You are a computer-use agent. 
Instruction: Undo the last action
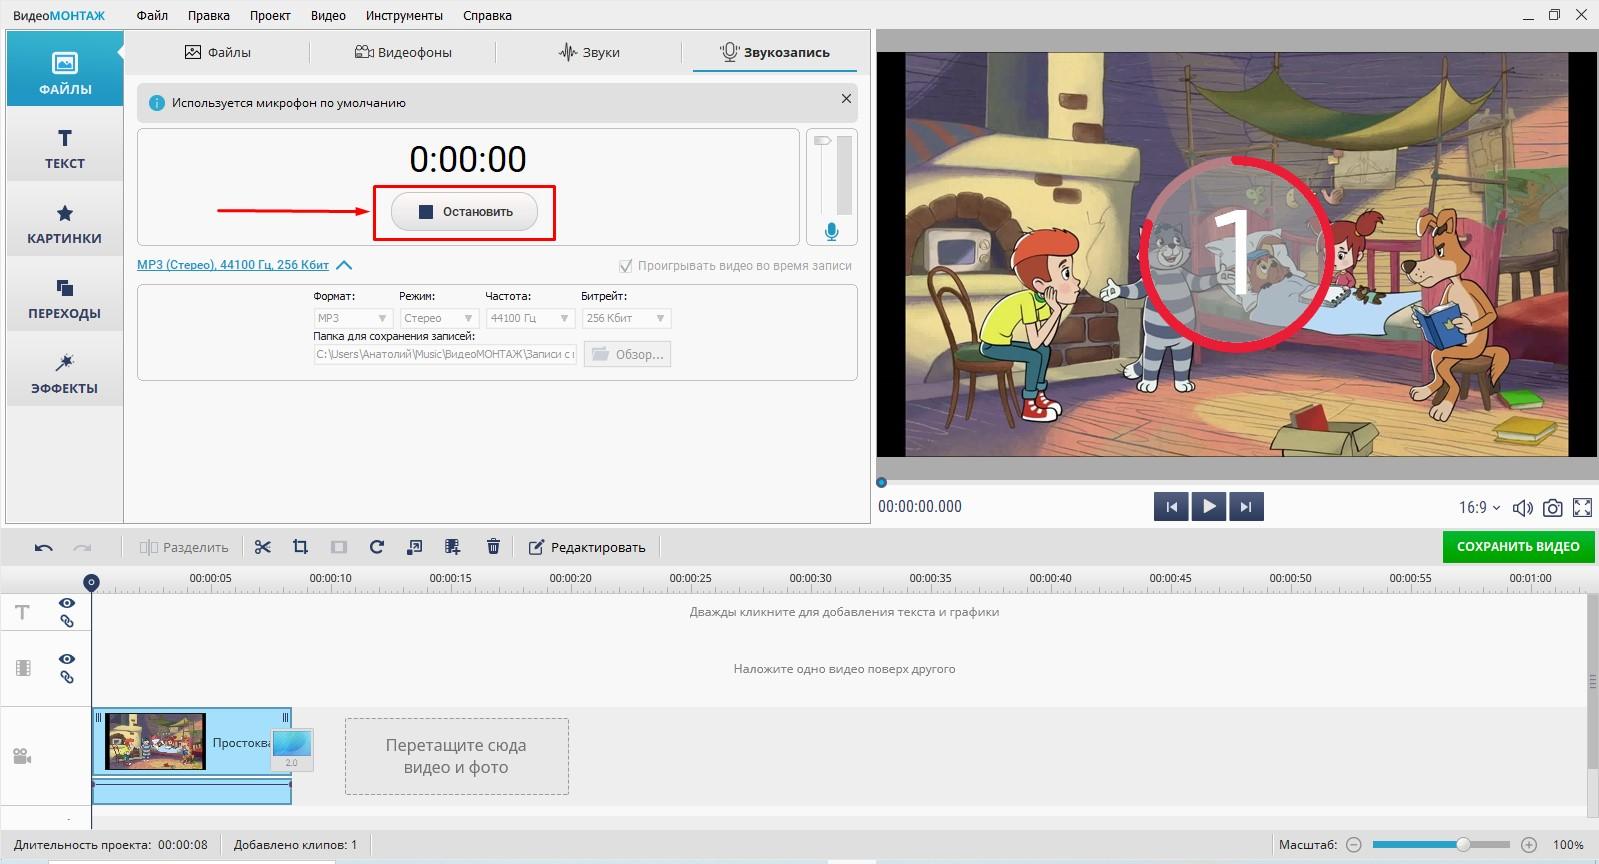[x=43, y=547]
